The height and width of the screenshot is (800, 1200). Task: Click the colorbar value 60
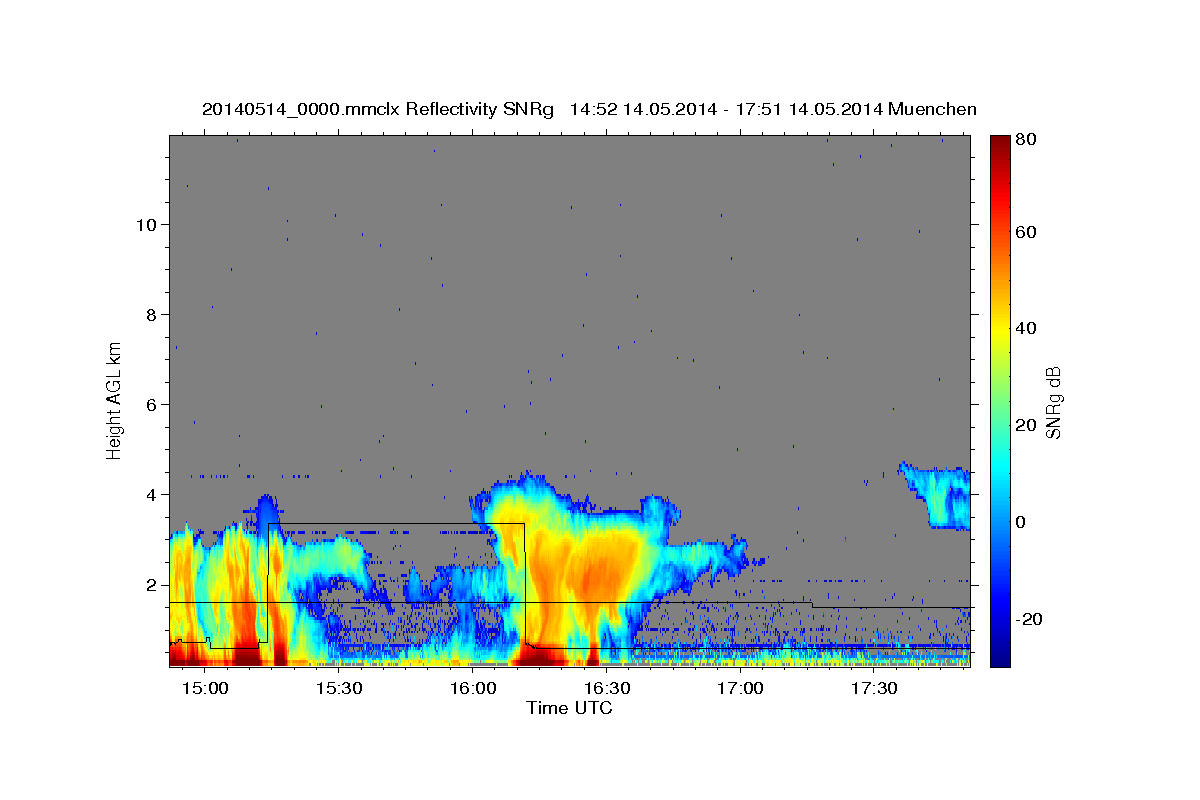tap(1026, 232)
